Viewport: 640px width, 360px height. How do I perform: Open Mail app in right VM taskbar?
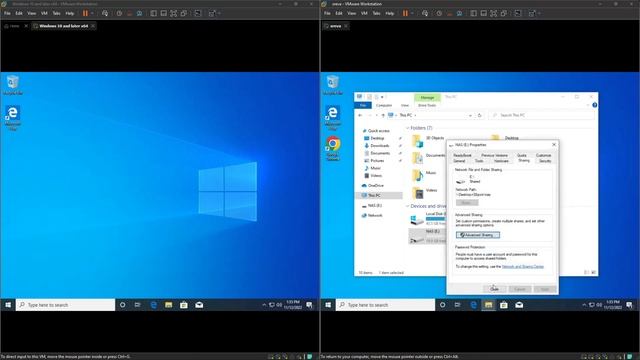tap(519, 305)
